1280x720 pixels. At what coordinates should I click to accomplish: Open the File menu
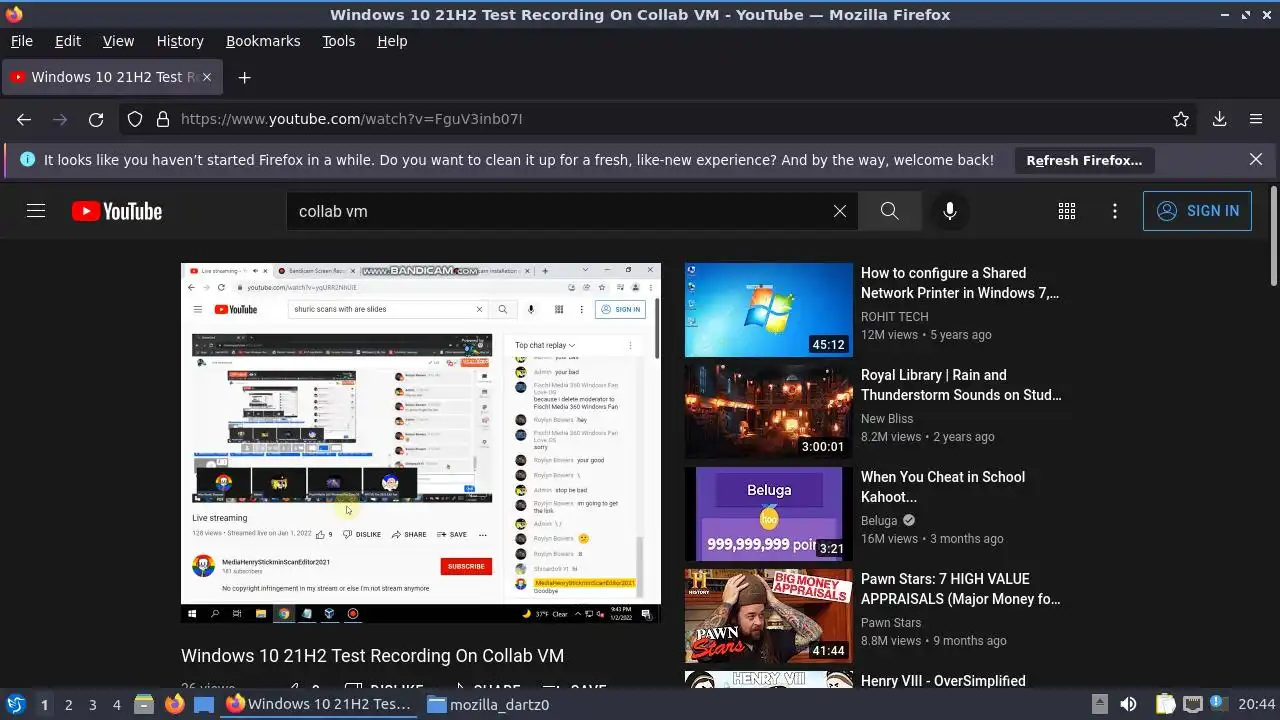pyautogui.click(x=21, y=41)
